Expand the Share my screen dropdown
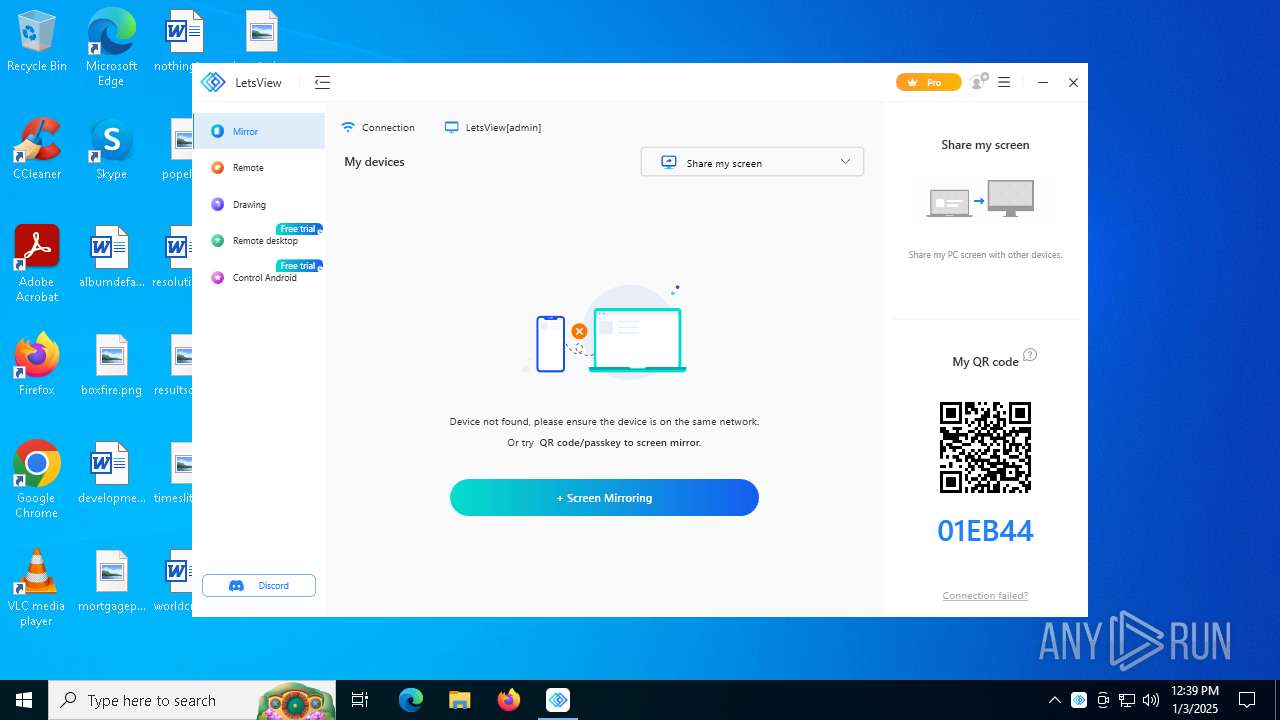 752,162
